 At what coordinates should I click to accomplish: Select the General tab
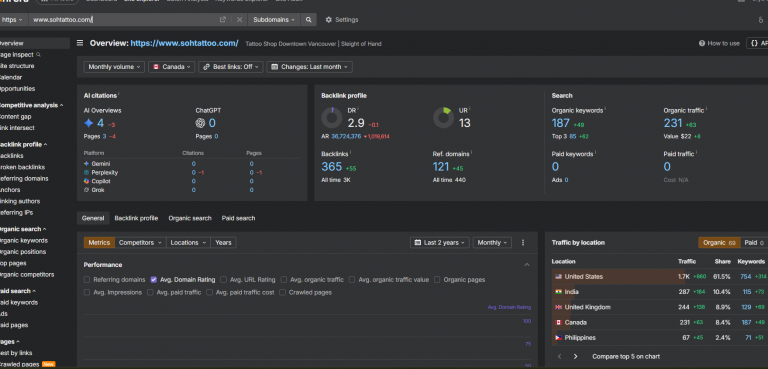(x=93, y=218)
